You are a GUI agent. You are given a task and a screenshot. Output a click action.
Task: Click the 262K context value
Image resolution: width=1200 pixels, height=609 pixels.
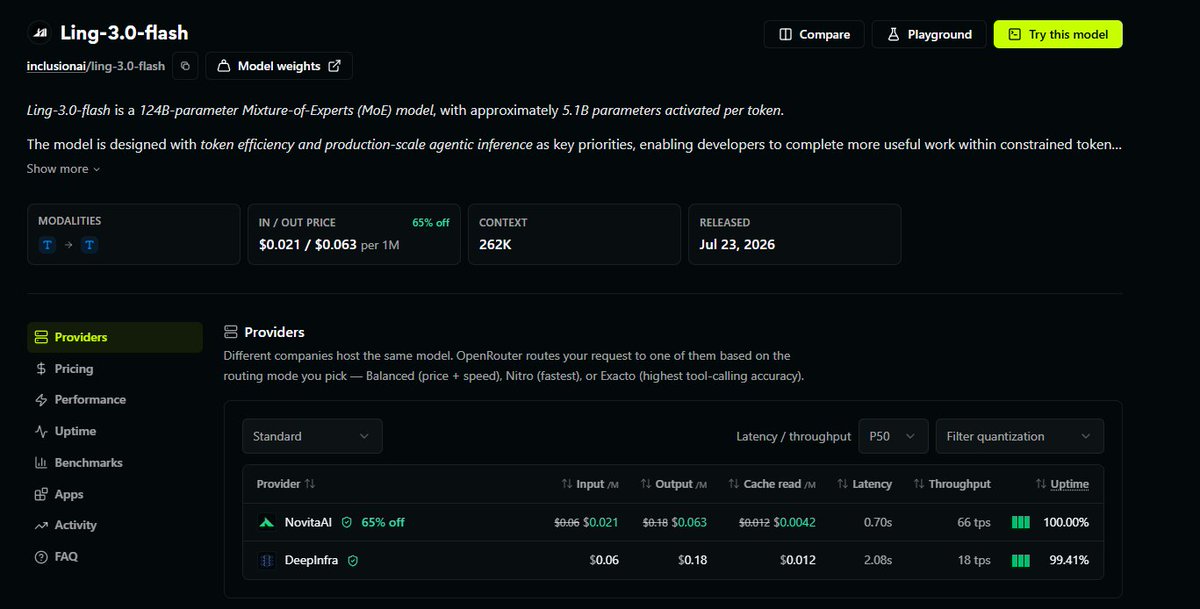click(497, 244)
